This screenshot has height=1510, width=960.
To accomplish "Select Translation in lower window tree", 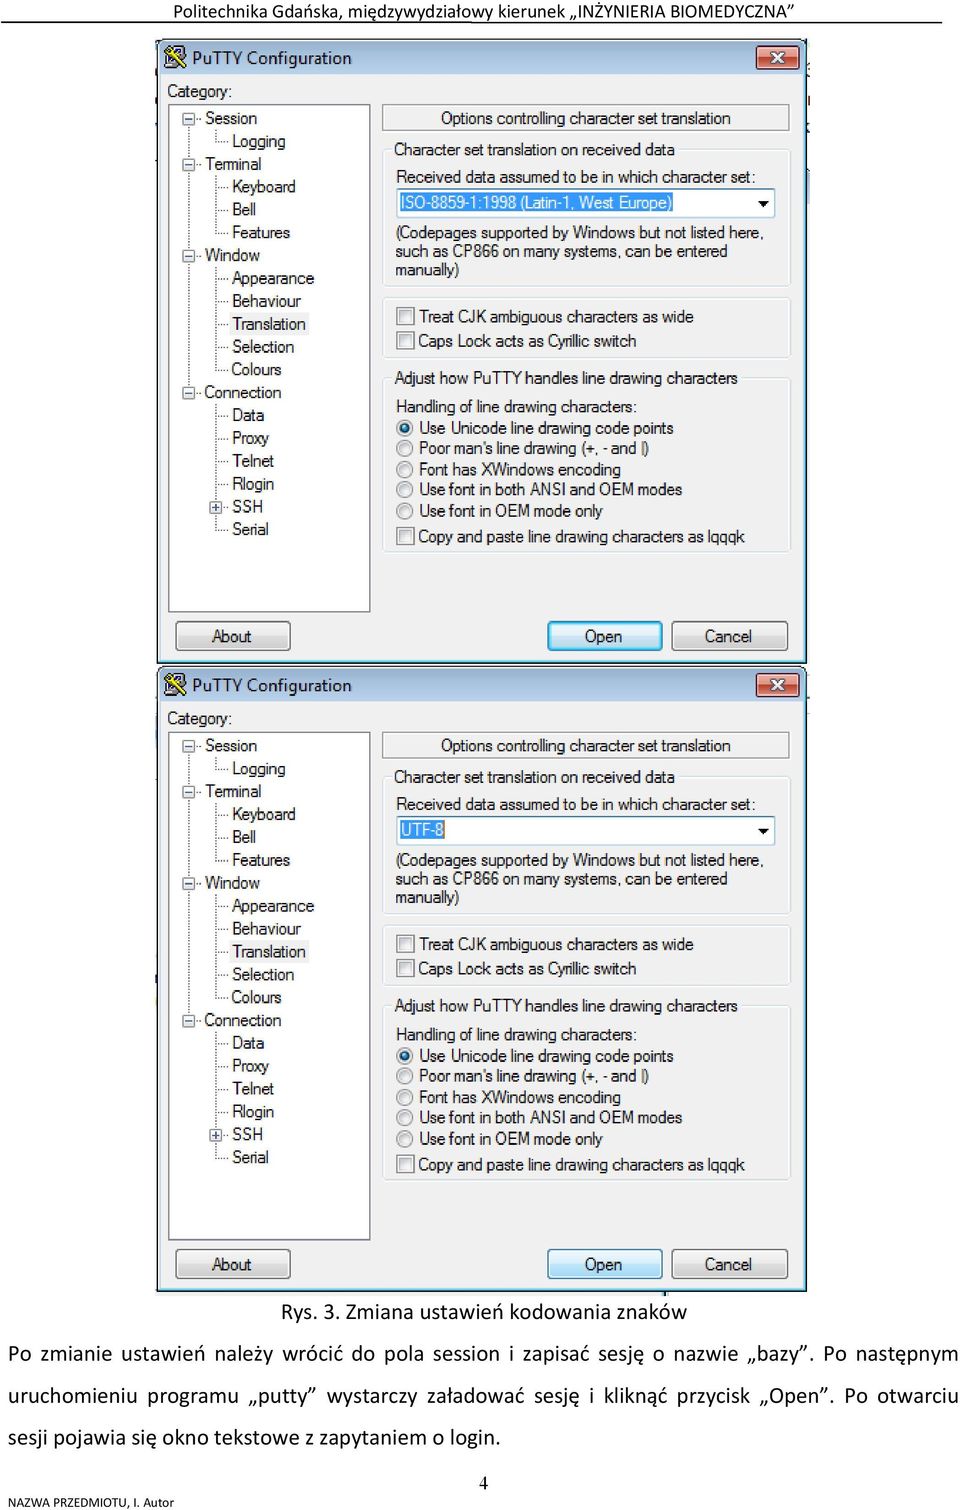I will pos(268,952).
